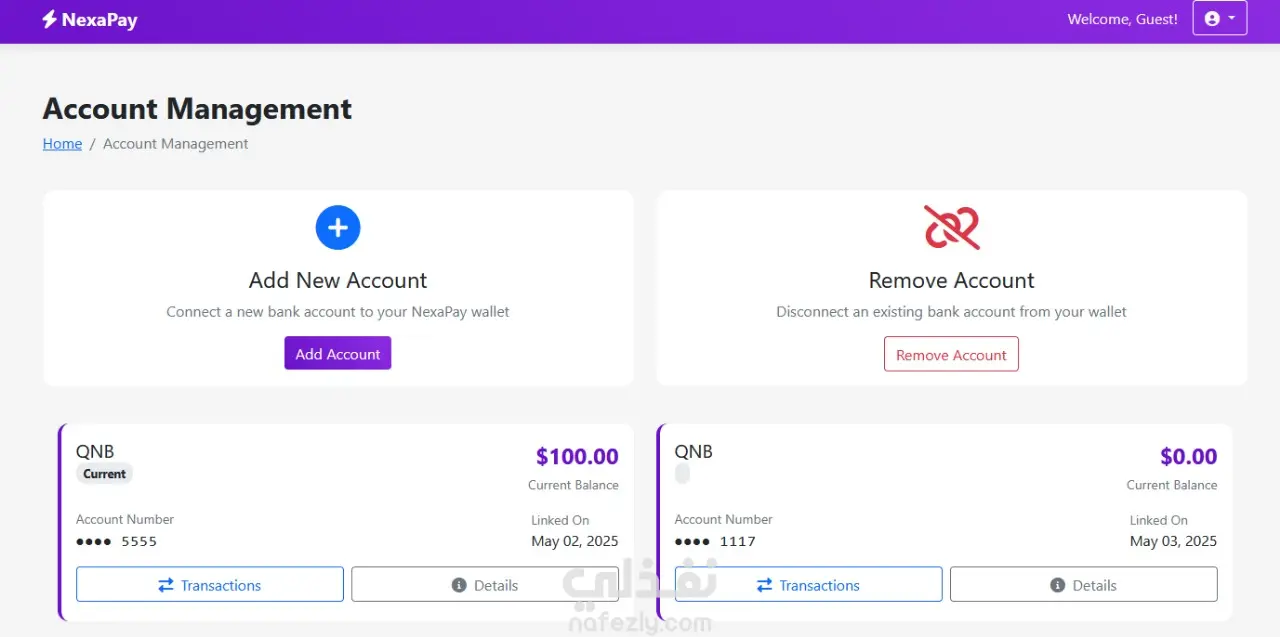Viewport: 1280px width, 637px height.
Task: Click the red broken link icon
Action: [951, 228]
